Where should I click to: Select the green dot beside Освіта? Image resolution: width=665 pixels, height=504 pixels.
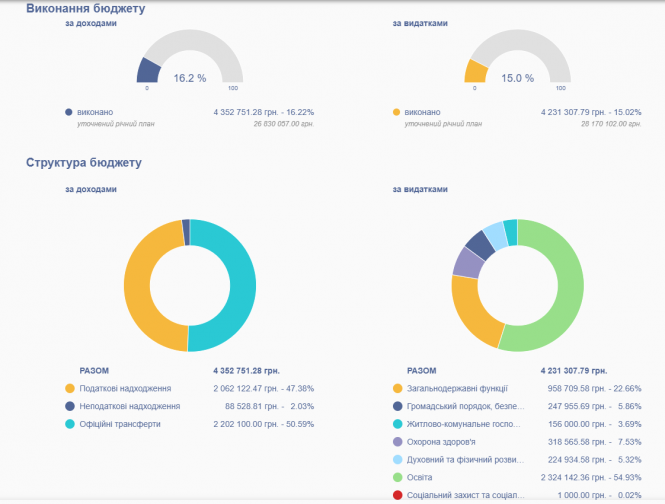(x=398, y=478)
